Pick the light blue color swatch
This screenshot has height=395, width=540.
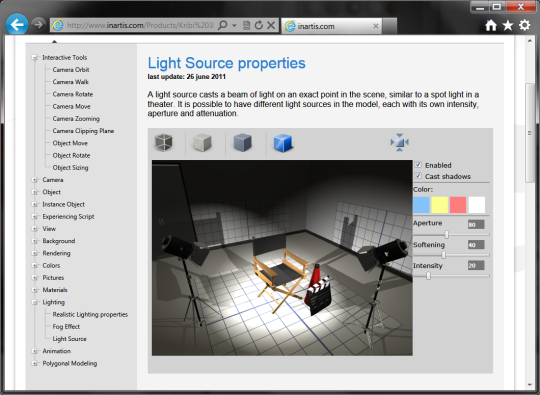pyautogui.click(x=422, y=205)
